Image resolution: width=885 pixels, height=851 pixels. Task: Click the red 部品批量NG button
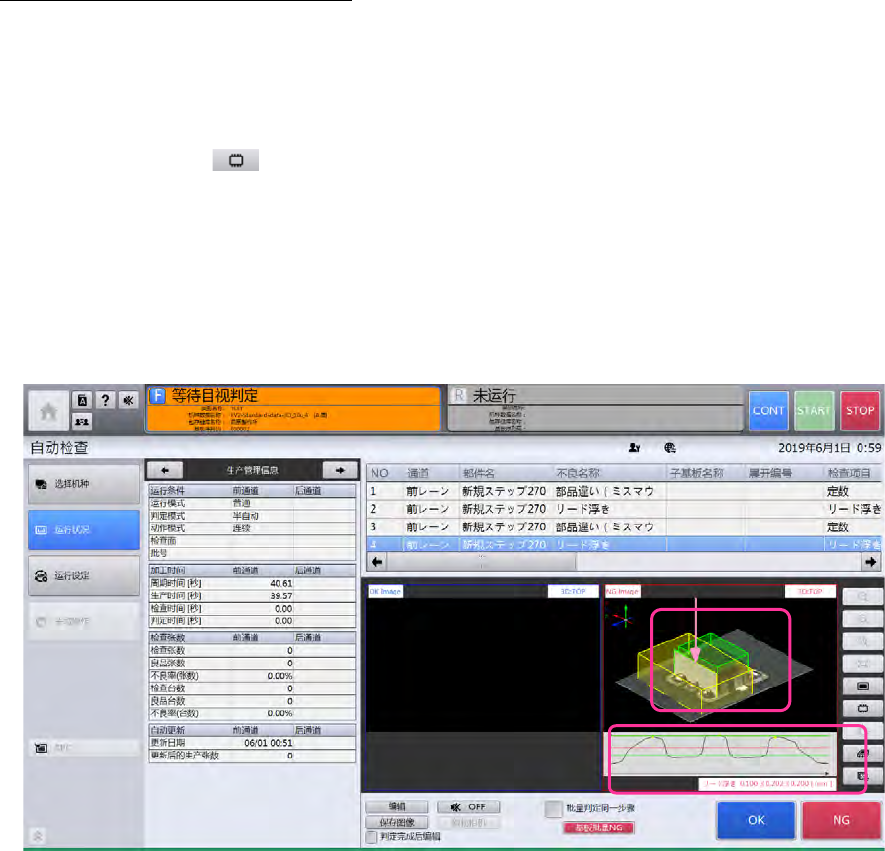tap(599, 828)
